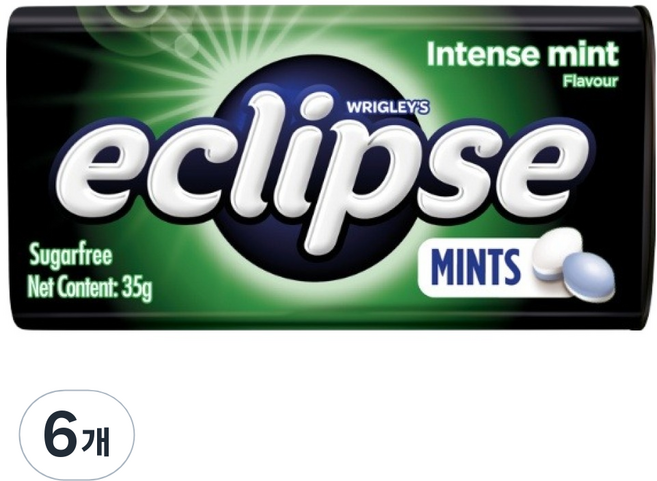Click the 6개 quantity badge
Viewport: 657px width, 481px height.
point(77,435)
